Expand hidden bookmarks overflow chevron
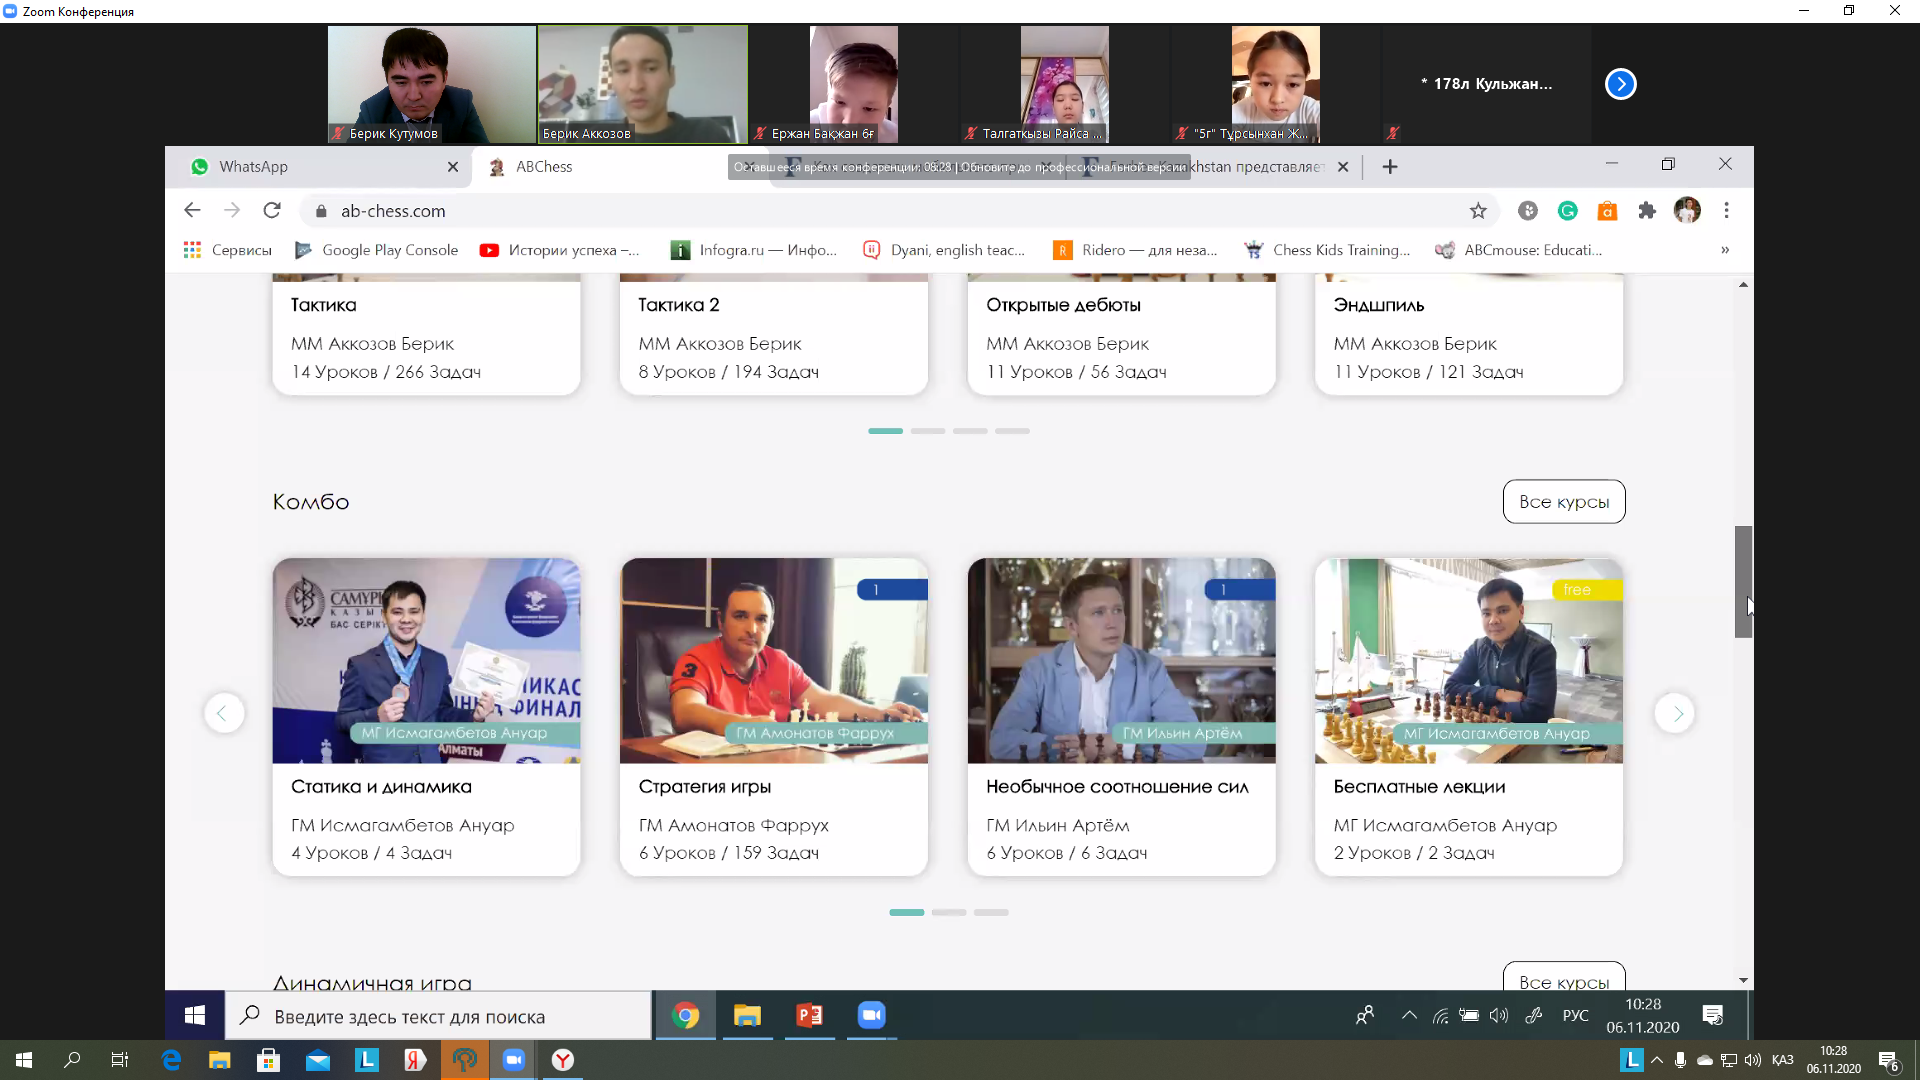Viewport: 1920px width, 1080px height. 1725,250
